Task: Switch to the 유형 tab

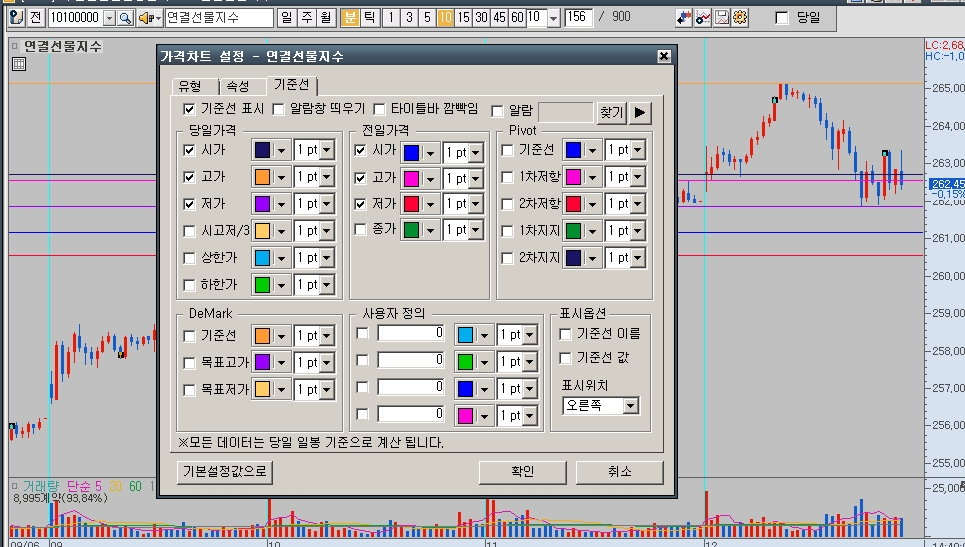Action: (190, 86)
